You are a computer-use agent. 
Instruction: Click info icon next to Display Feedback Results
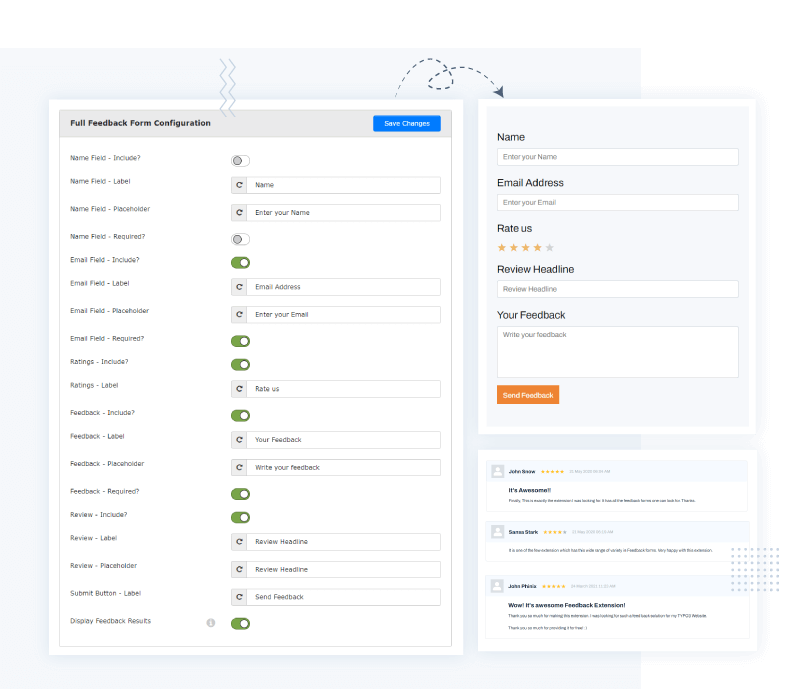click(x=211, y=623)
